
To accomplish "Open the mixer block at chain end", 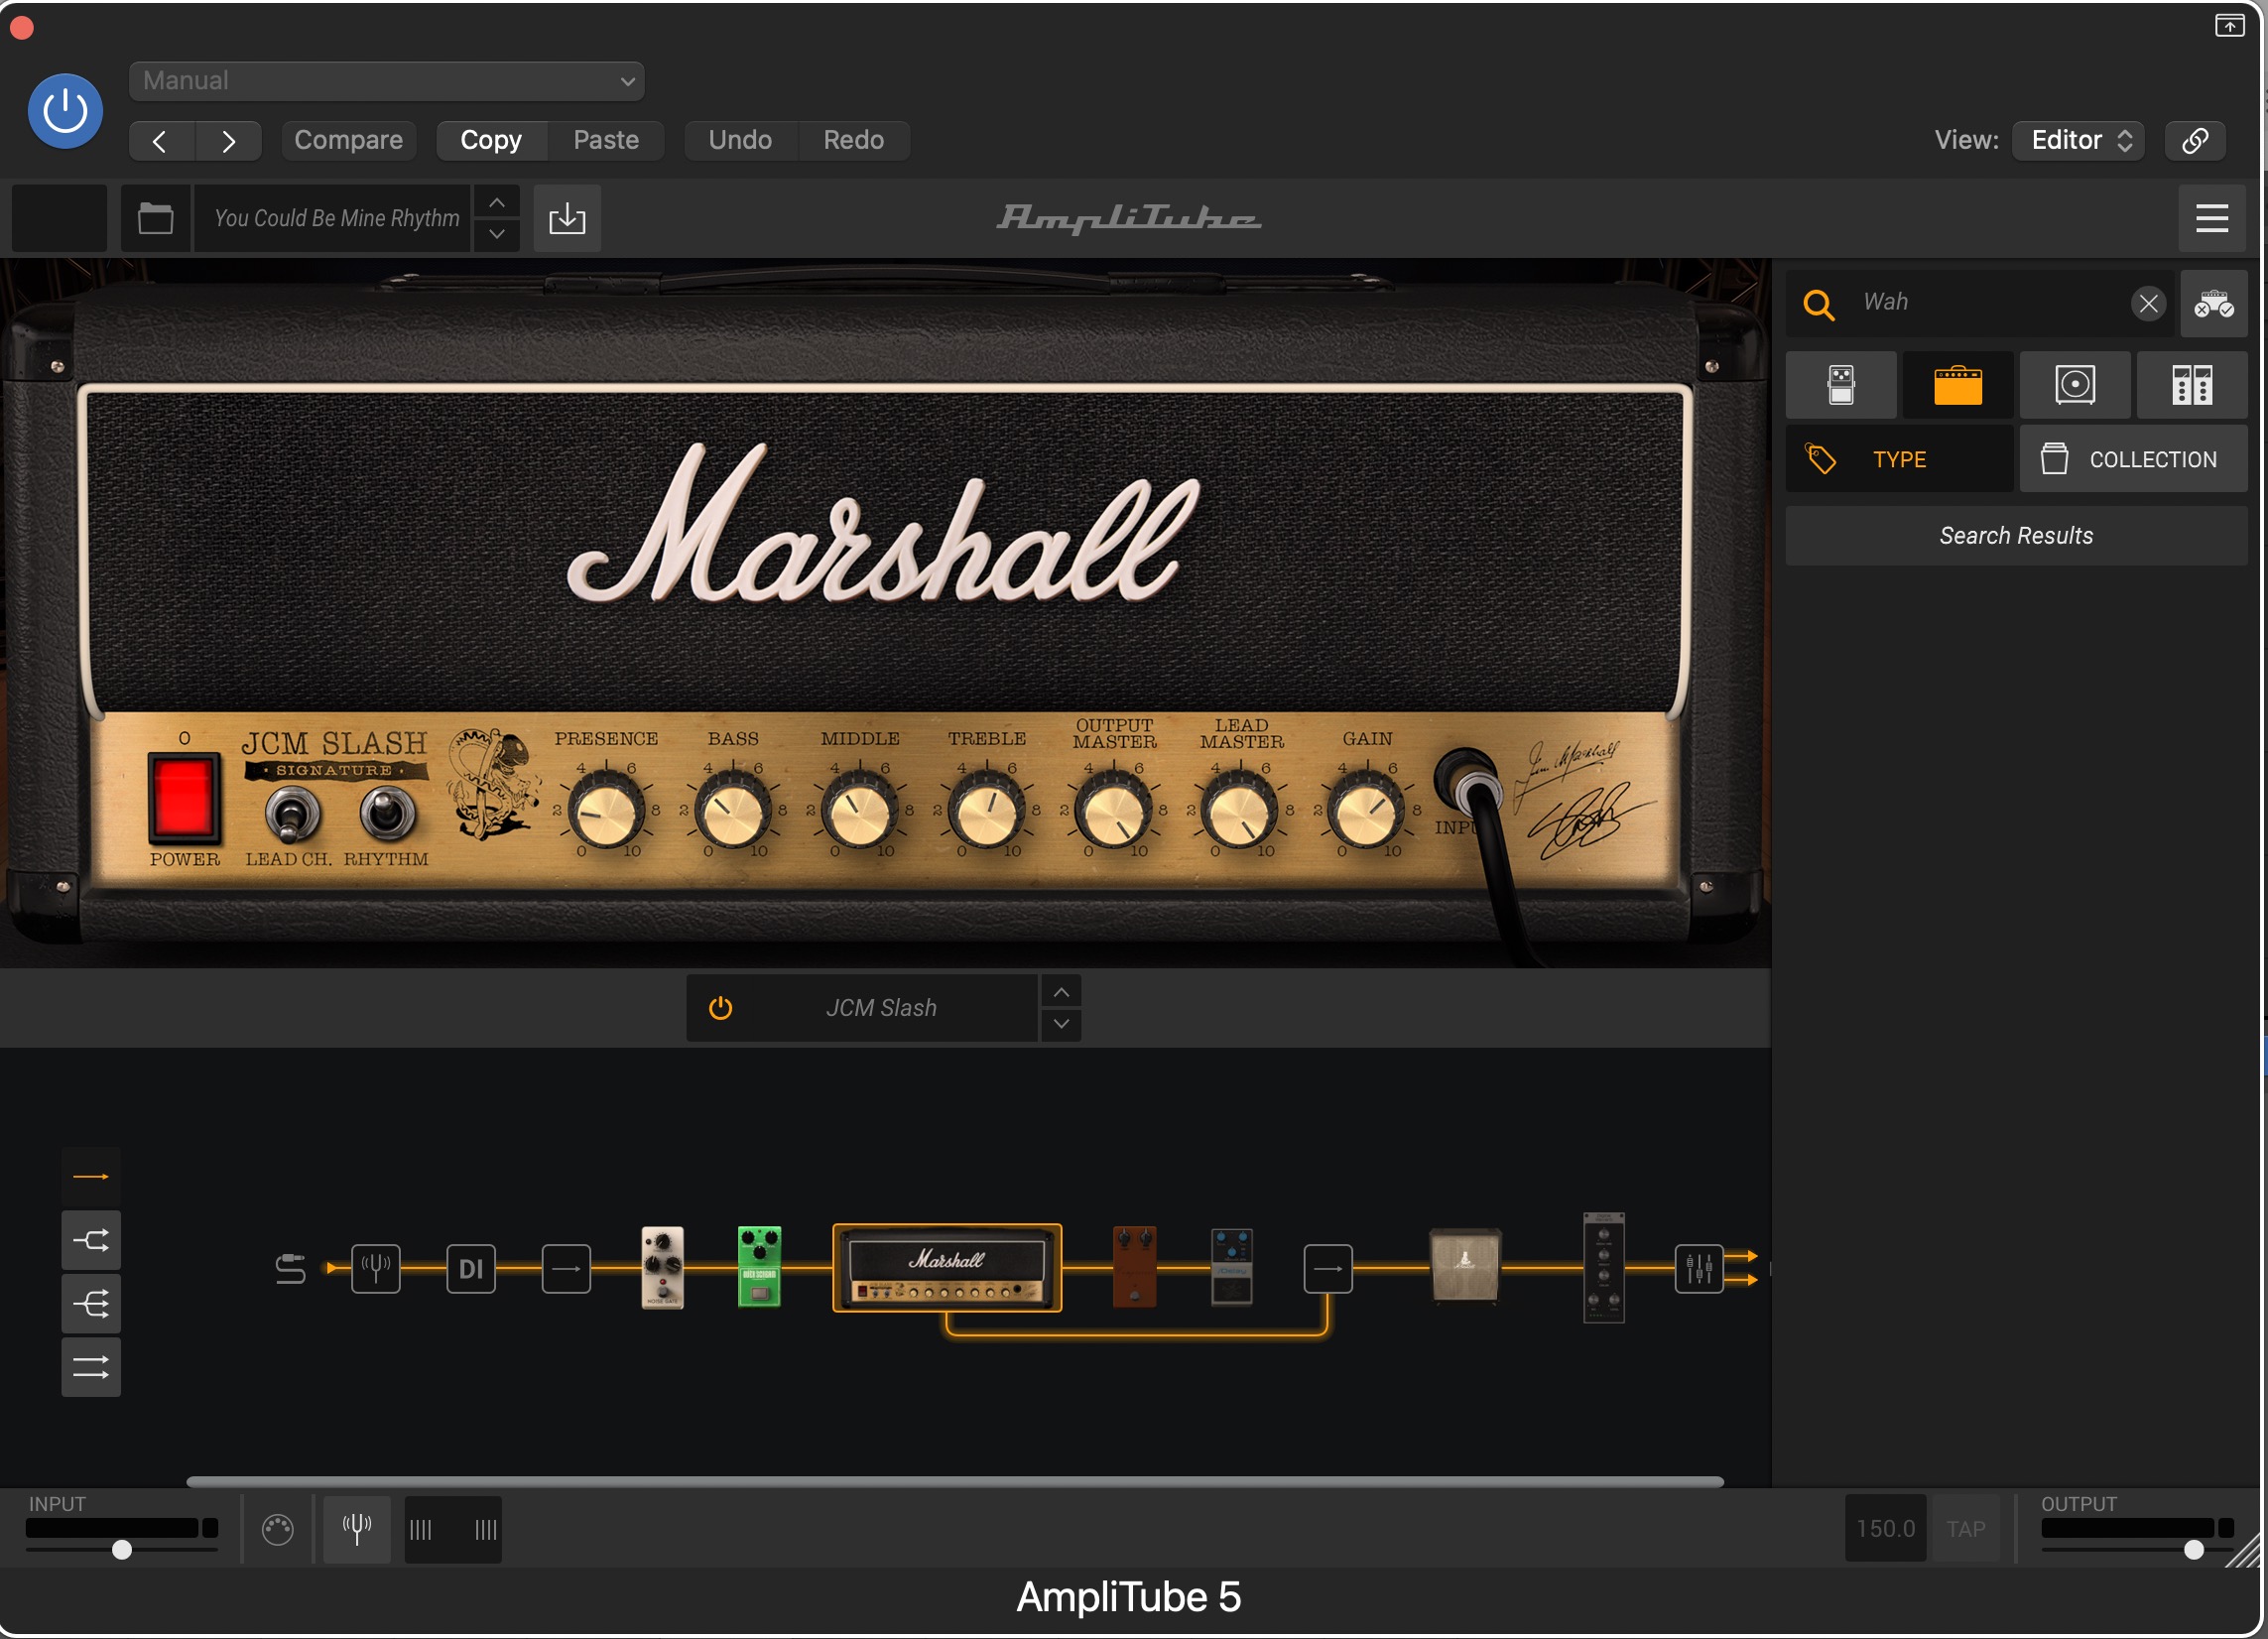I will coord(1699,1269).
